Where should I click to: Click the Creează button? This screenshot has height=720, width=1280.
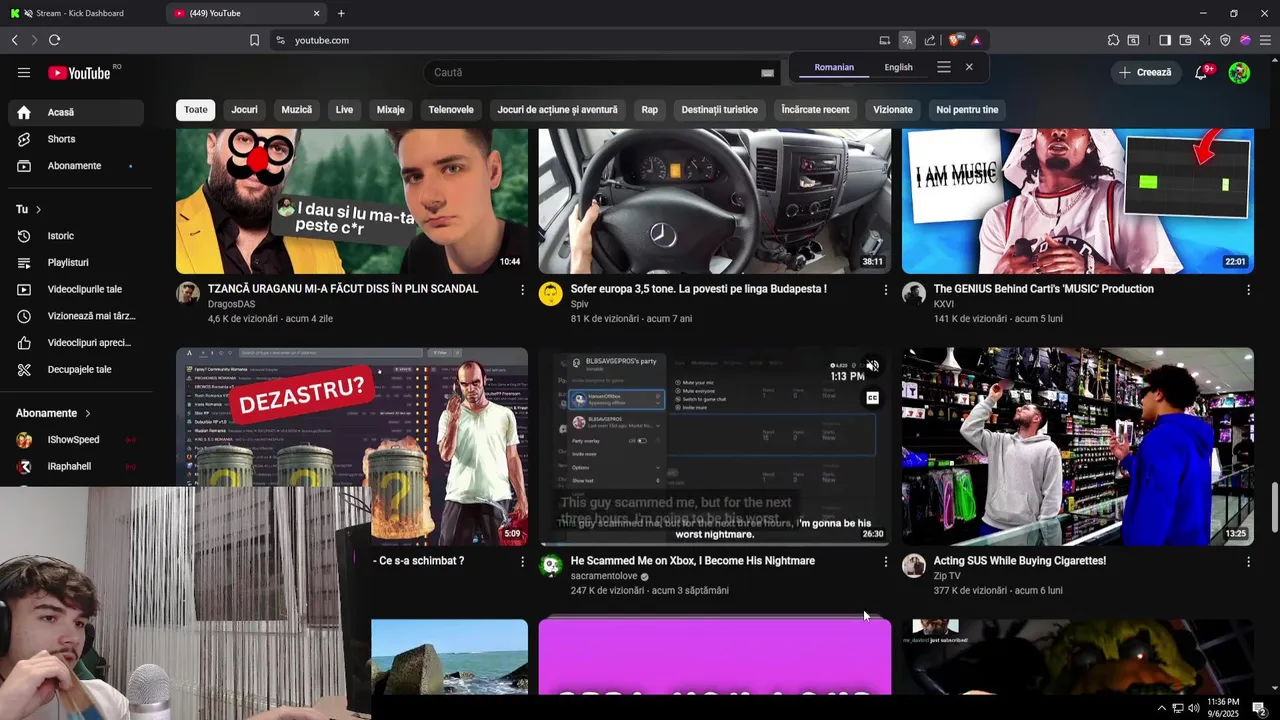1145,72
